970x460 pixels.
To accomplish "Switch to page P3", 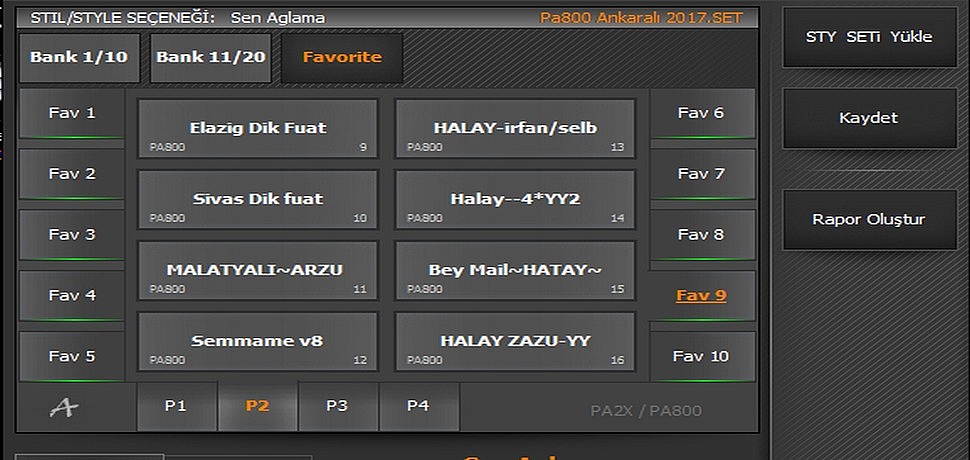I will pos(338,406).
